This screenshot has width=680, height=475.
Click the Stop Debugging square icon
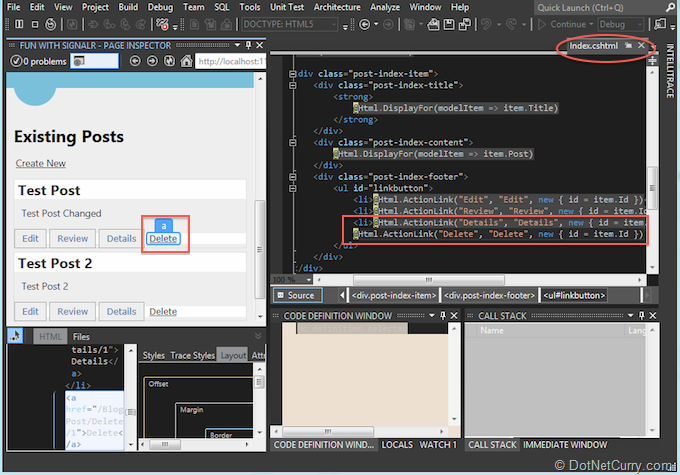coord(35,24)
